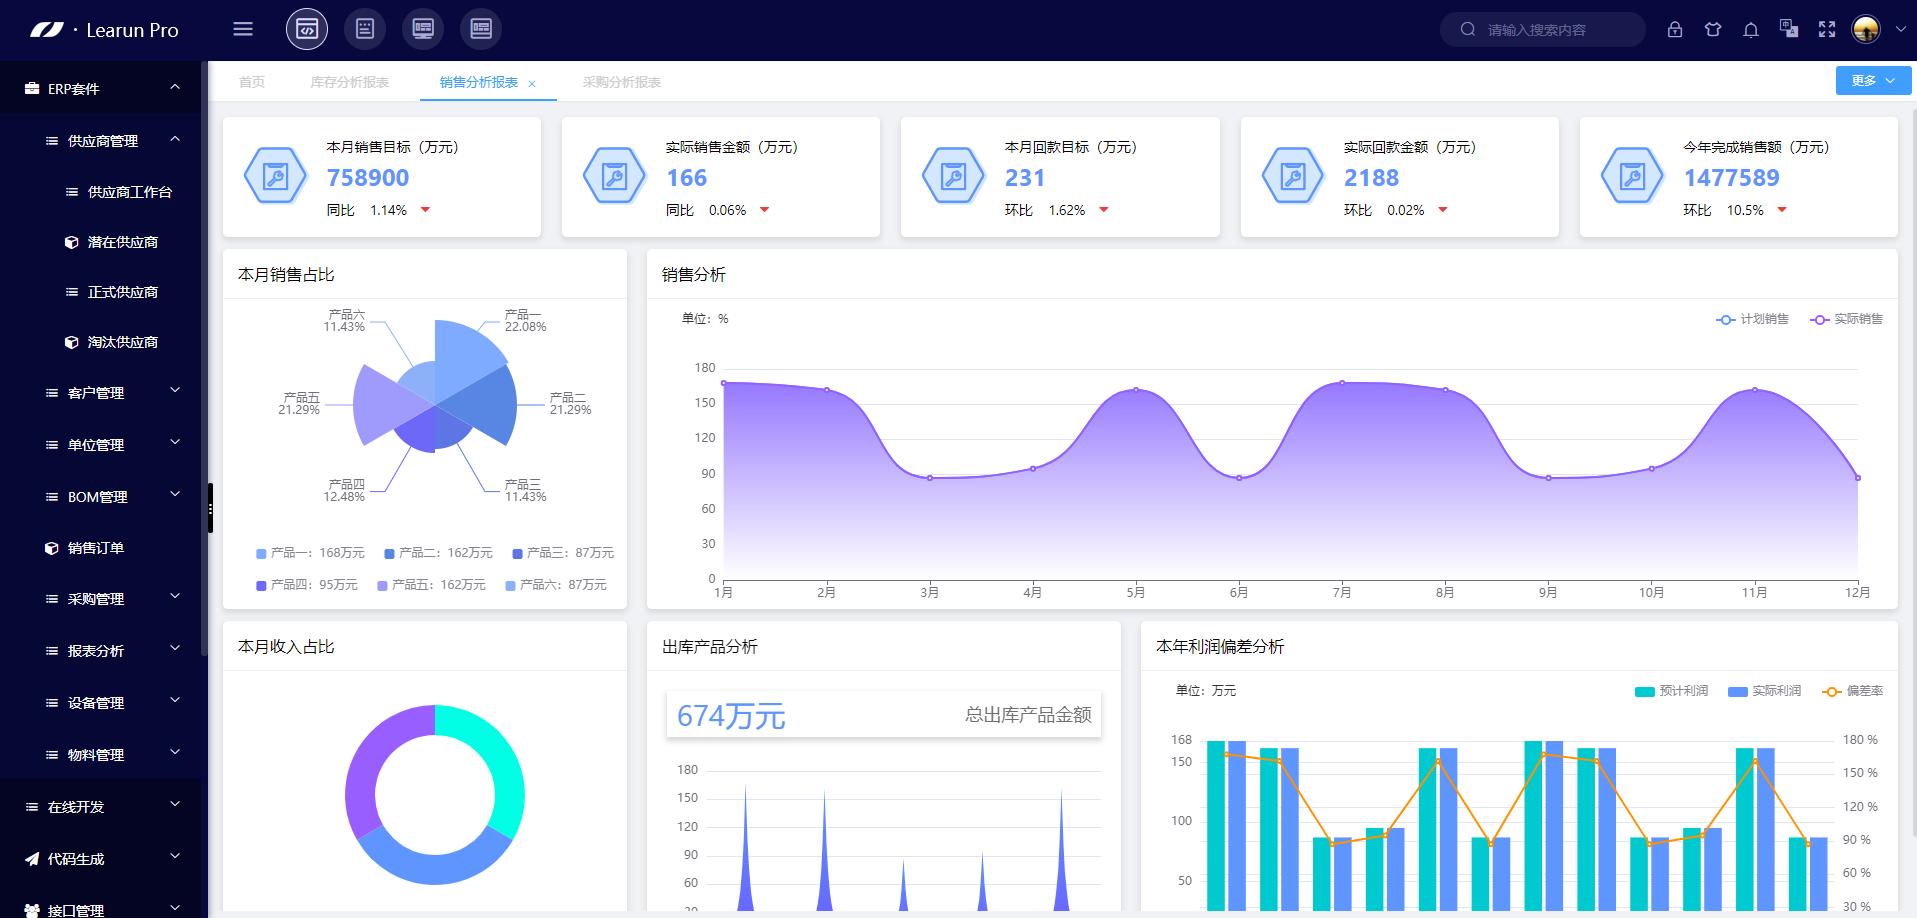Click the theme/skin icon in the top bar

[x=1713, y=29]
